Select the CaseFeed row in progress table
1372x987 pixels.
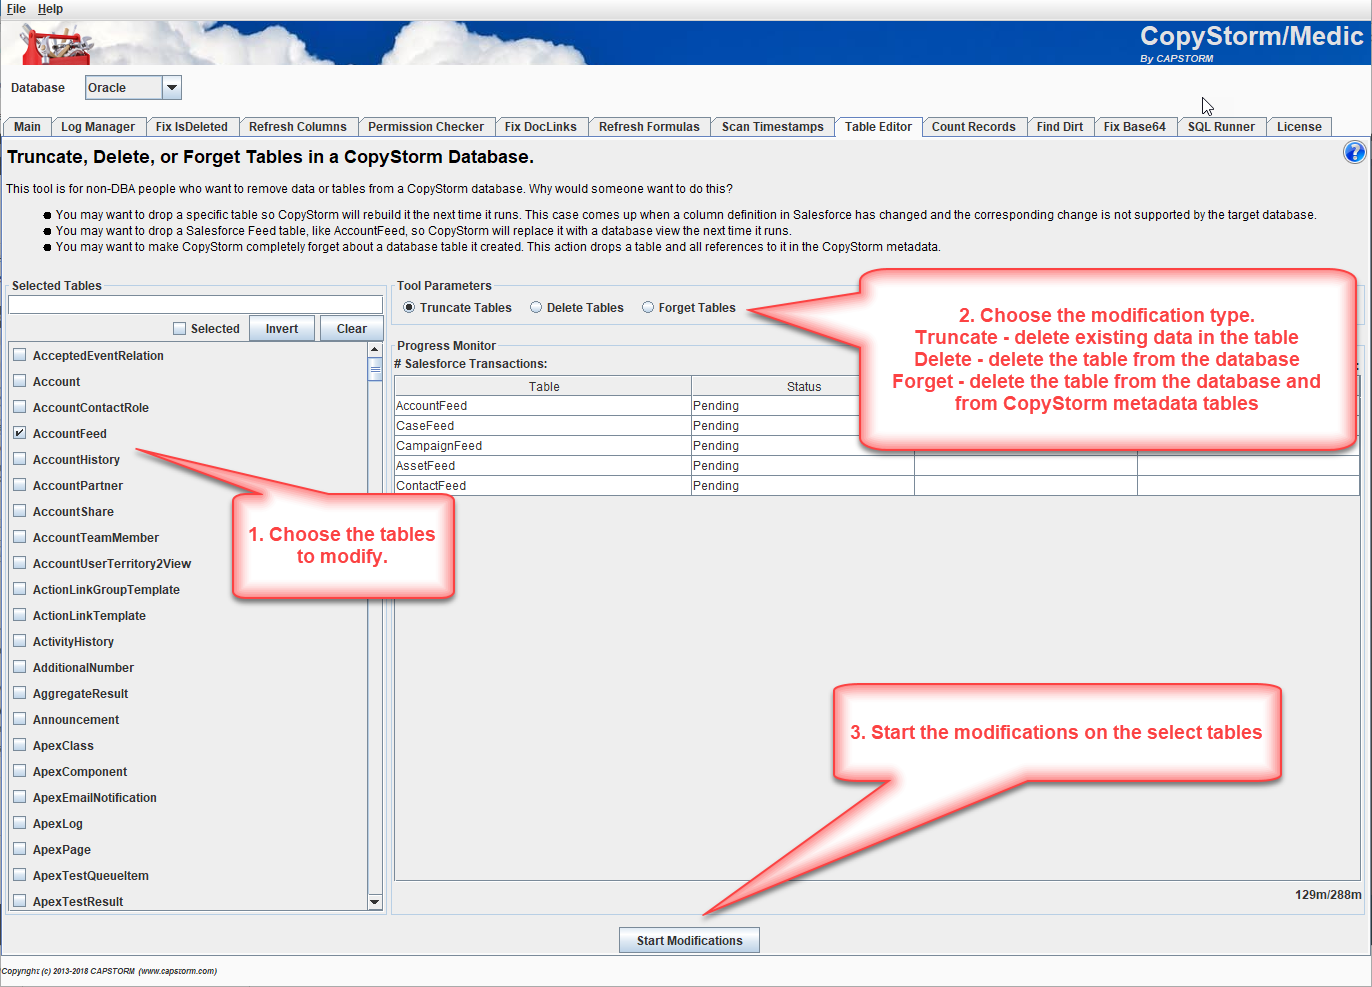pos(876,425)
